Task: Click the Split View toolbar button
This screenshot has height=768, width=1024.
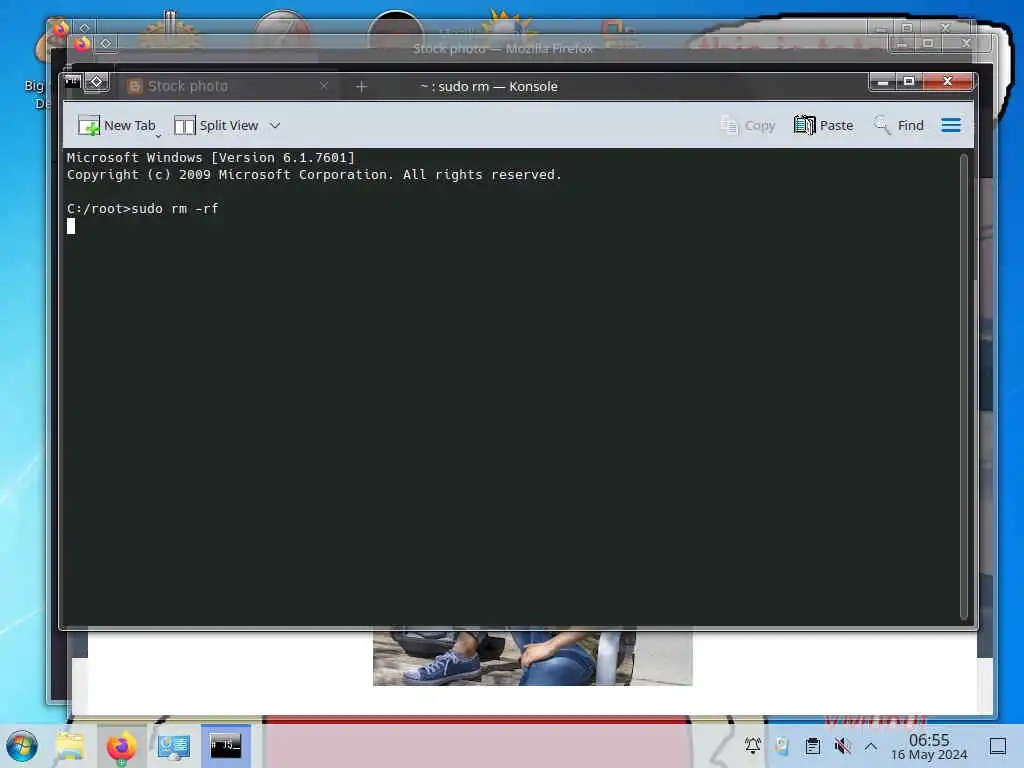Action: (x=216, y=125)
